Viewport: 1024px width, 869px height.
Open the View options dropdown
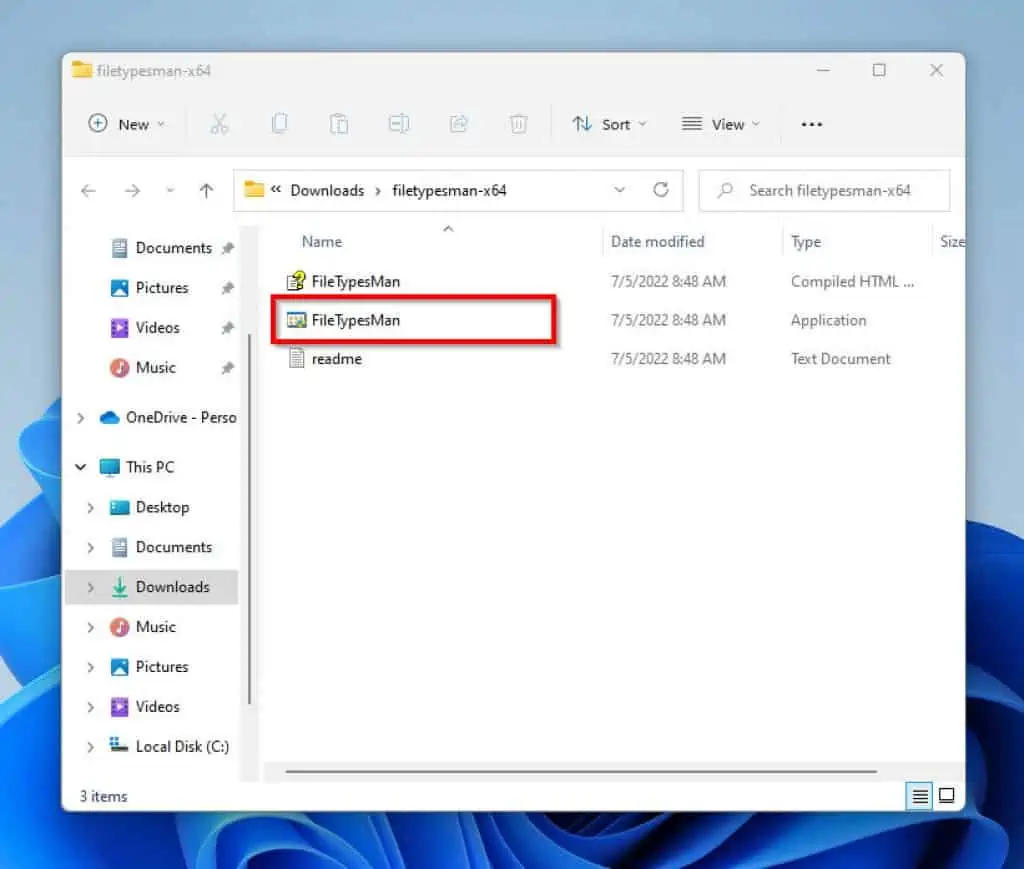click(x=720, y=123)
